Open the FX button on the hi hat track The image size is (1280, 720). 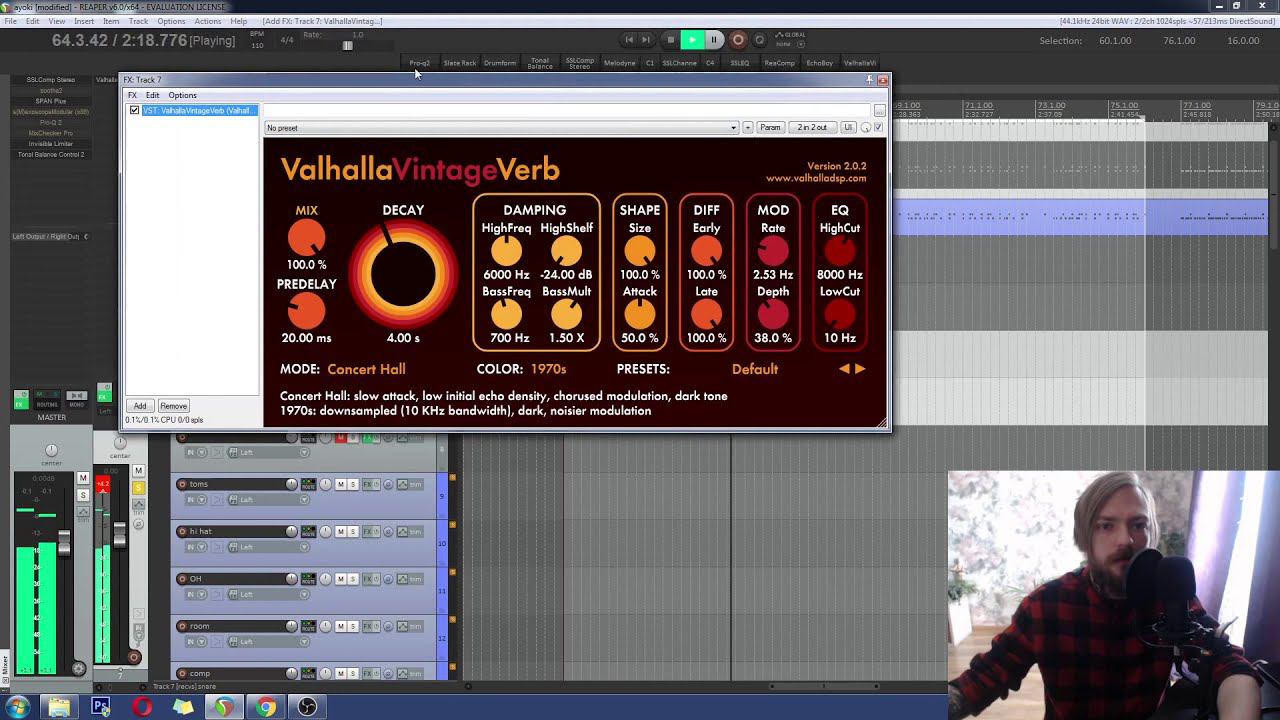pyautogui.click(x=367, y=531)
